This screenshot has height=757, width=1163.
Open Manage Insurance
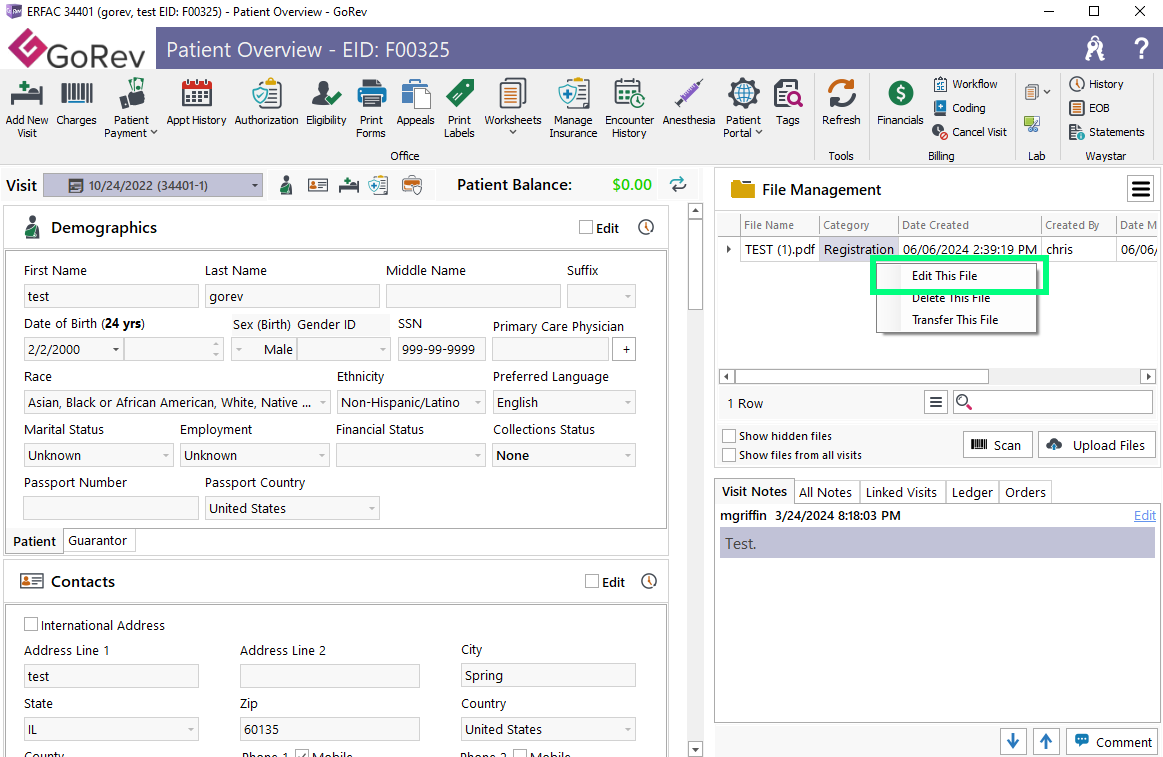[x=573, y=109]
